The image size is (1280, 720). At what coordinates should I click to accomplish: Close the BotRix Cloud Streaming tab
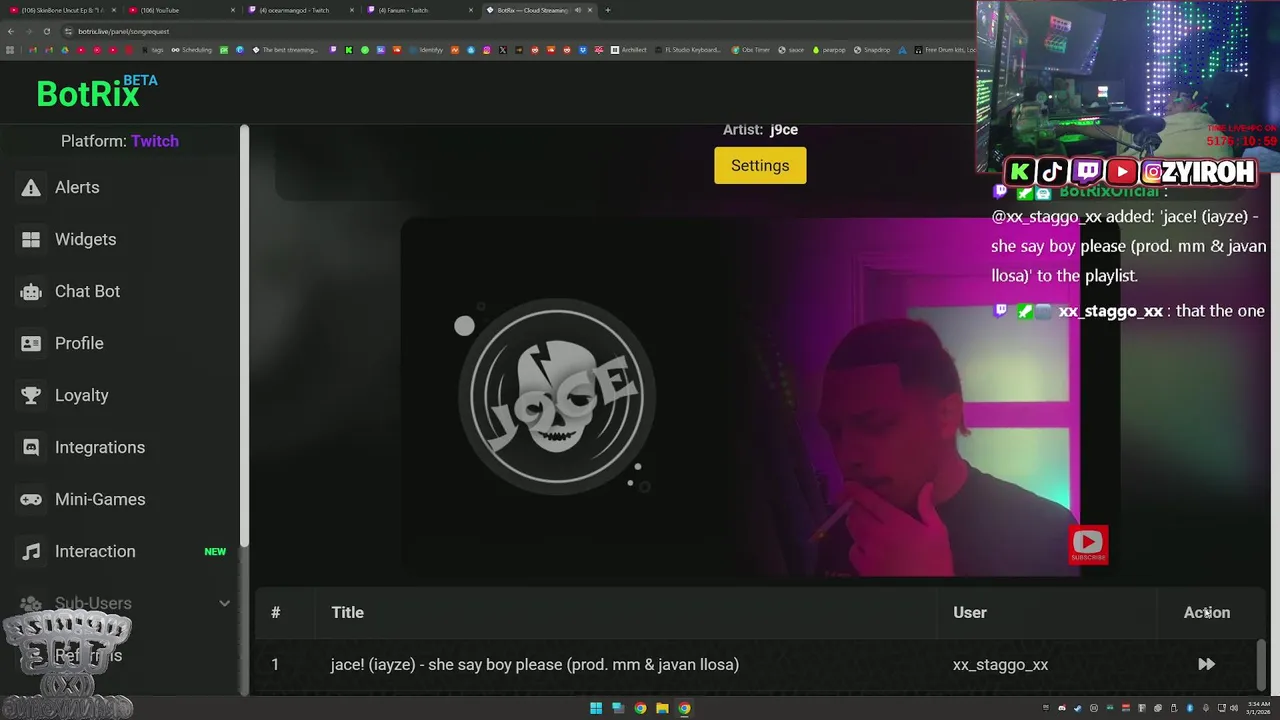590,10
